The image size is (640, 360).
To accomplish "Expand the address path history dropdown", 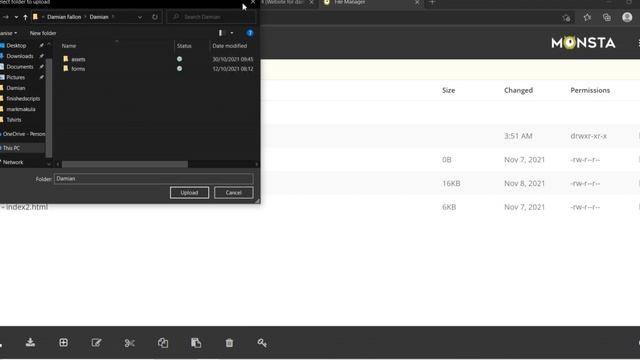I will (140, 17).
